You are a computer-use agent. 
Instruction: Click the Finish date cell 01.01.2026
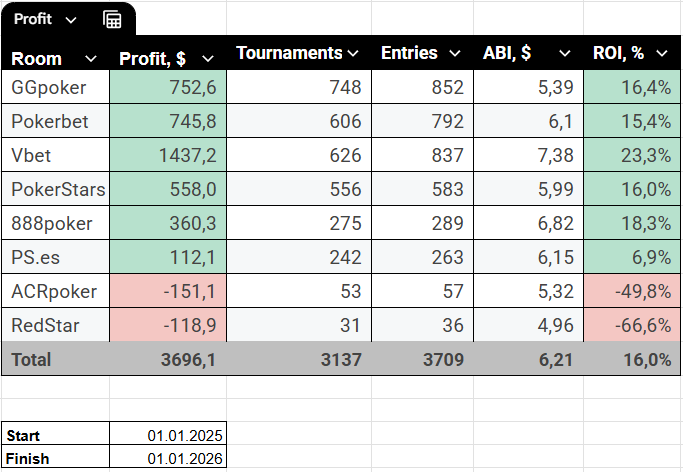(168, 459)
